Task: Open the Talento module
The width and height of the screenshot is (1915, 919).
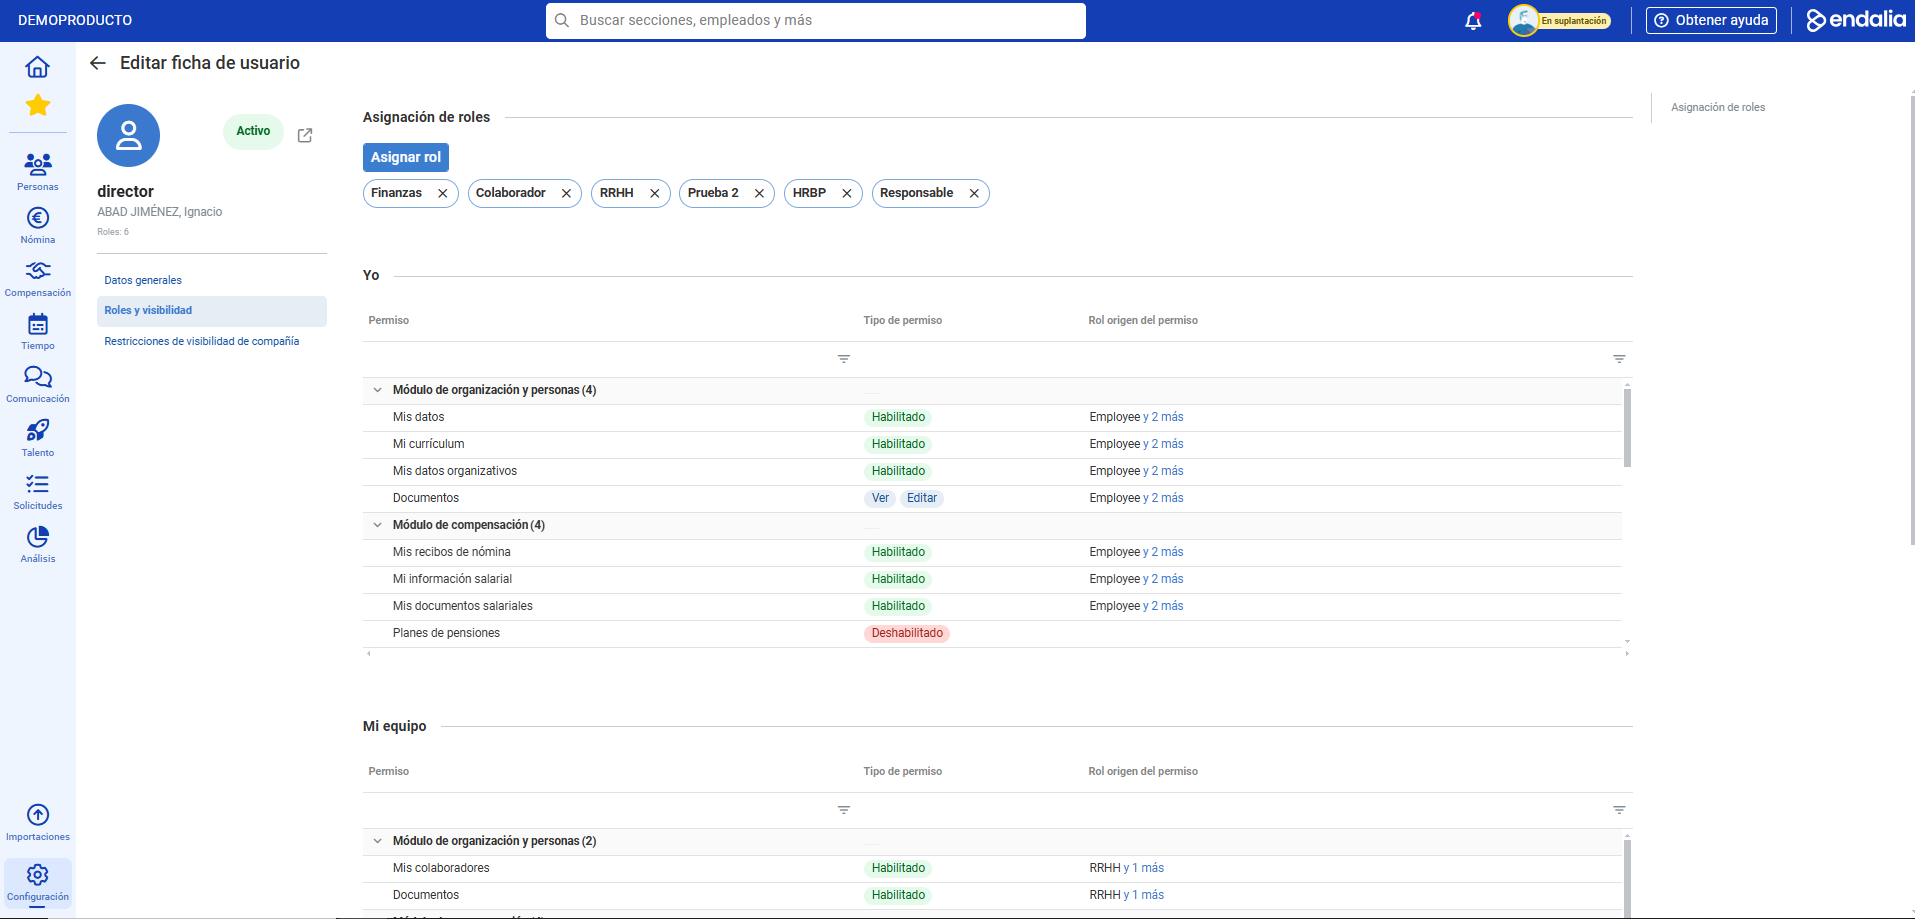Action: pyautogui.click(x=37, y=438)
